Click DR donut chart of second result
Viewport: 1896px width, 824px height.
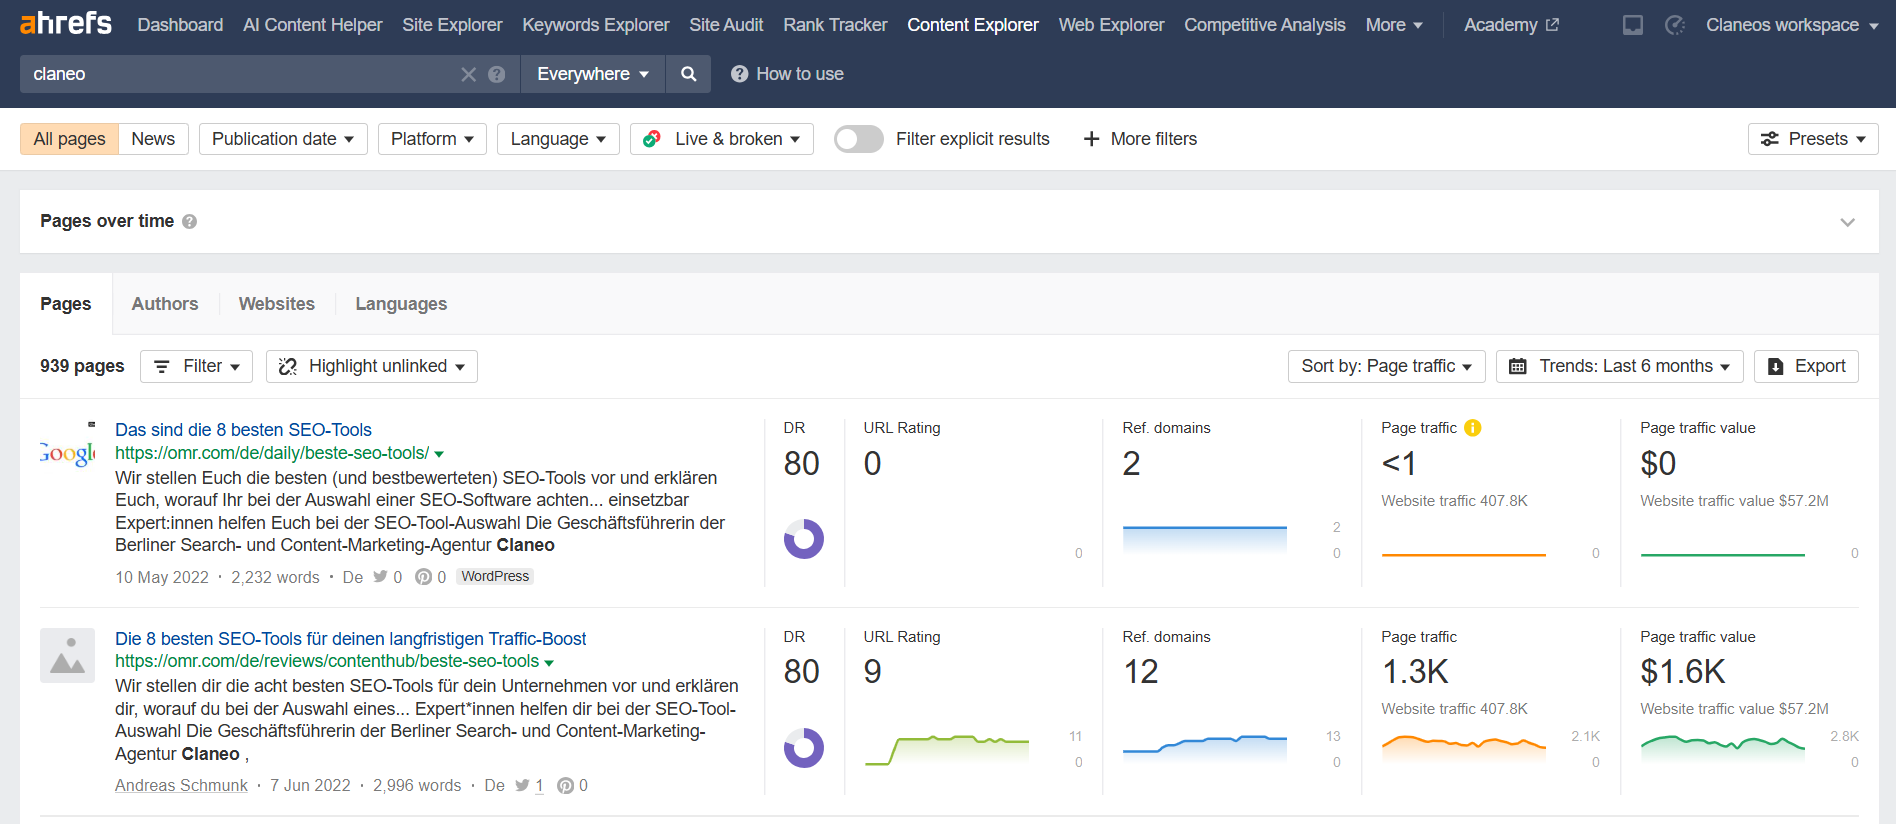pos(804,748)
